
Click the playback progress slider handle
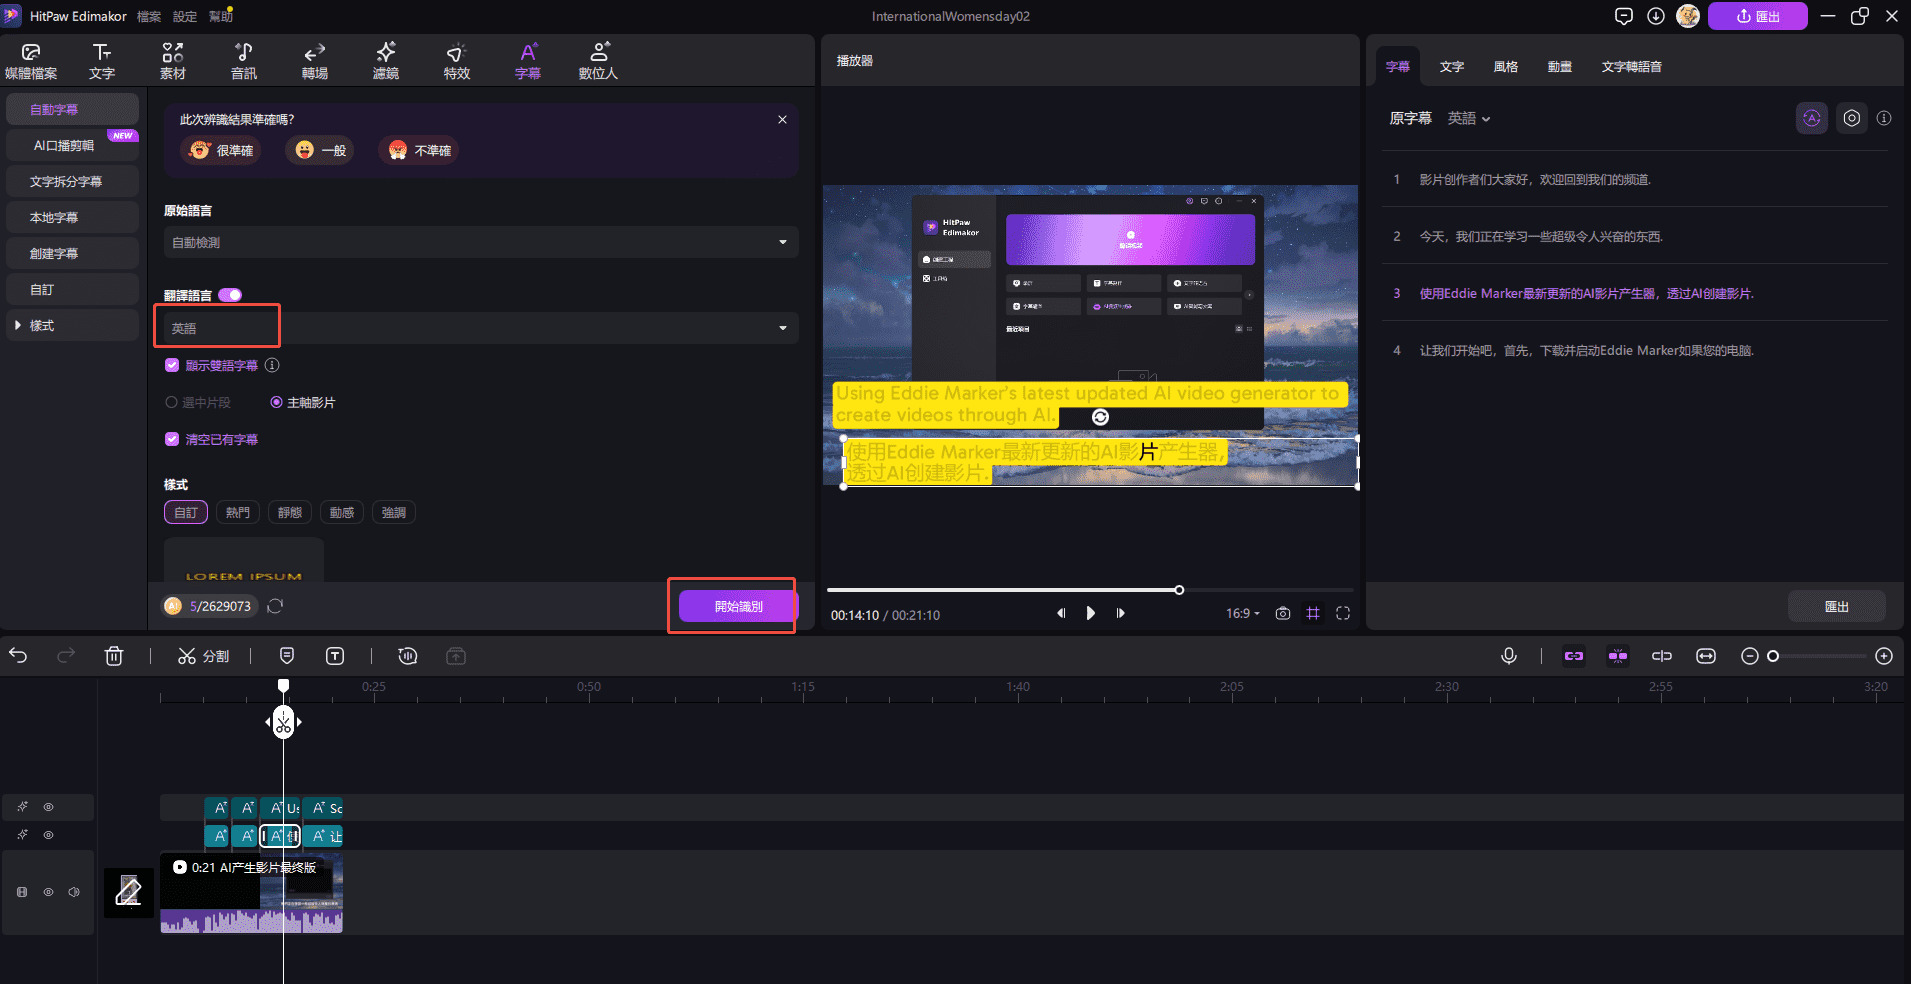click(1179, 590)
